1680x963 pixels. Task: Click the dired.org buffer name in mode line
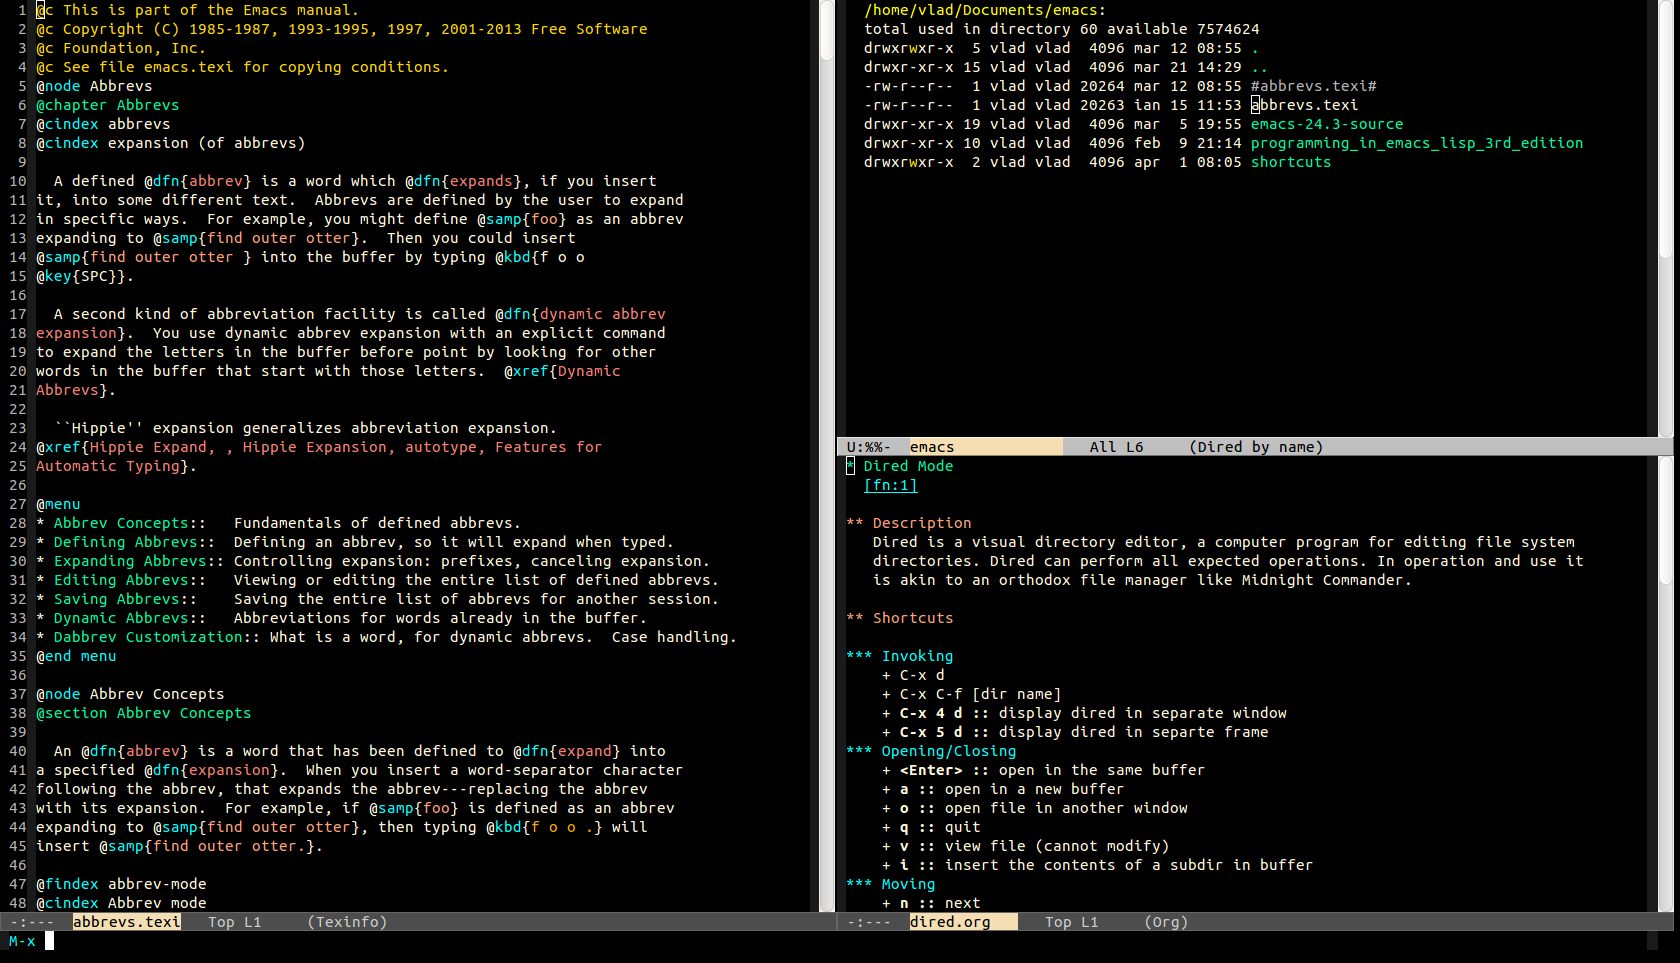950,922
